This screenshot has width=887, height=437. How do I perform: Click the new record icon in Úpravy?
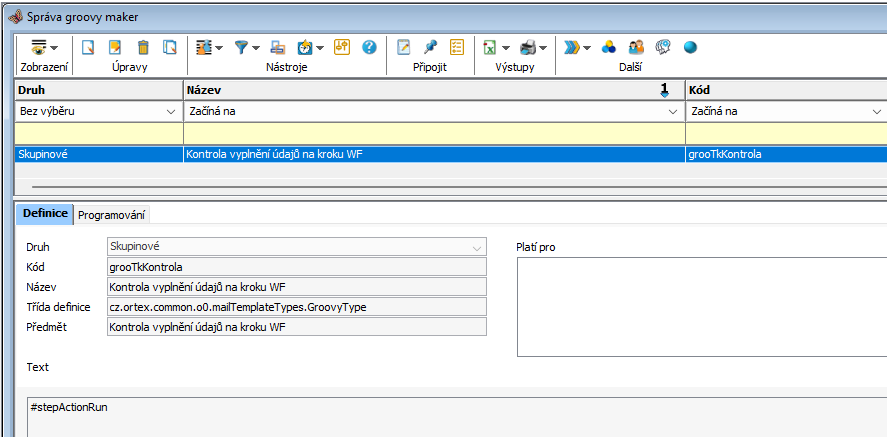tap(88, 47)
